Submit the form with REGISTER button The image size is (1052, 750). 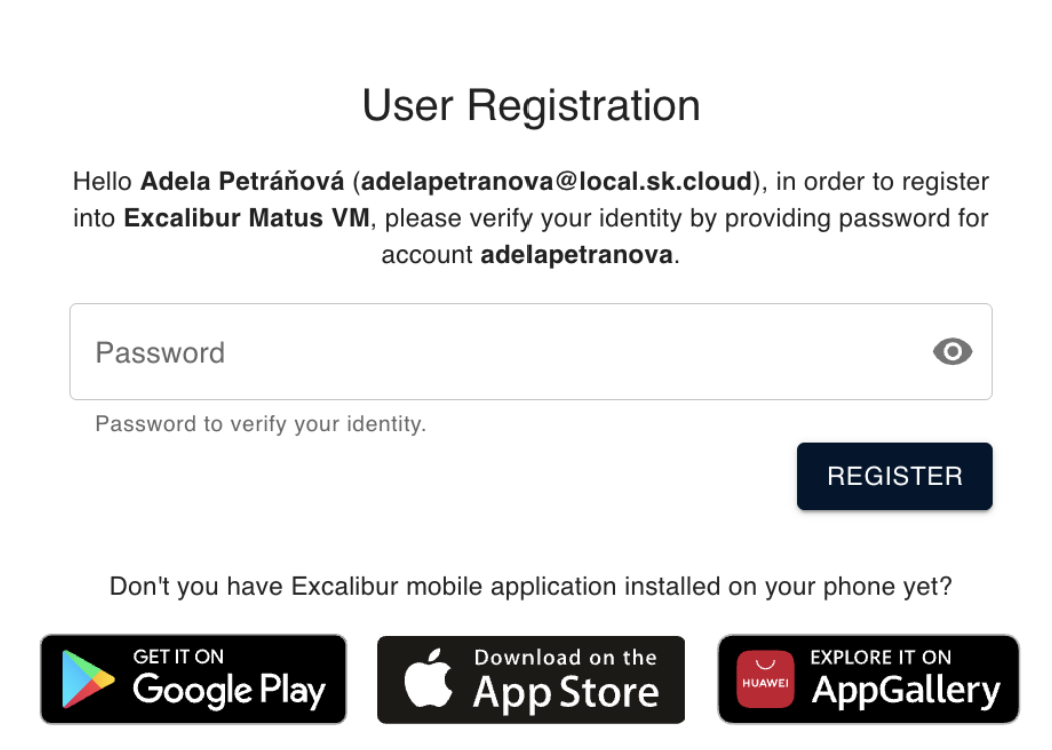[894, 476]
